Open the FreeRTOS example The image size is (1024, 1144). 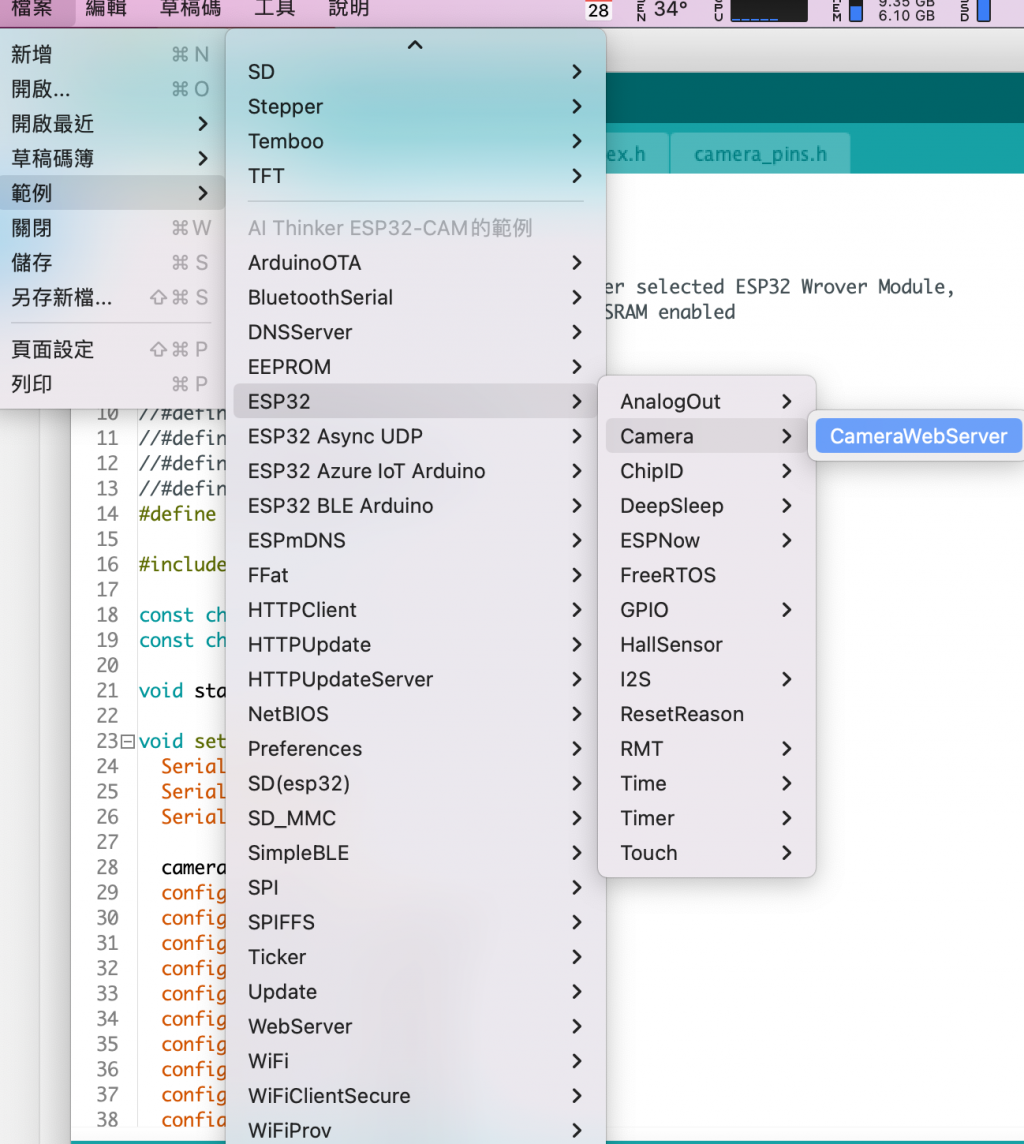pyautogui.click(x=706, y=575)
